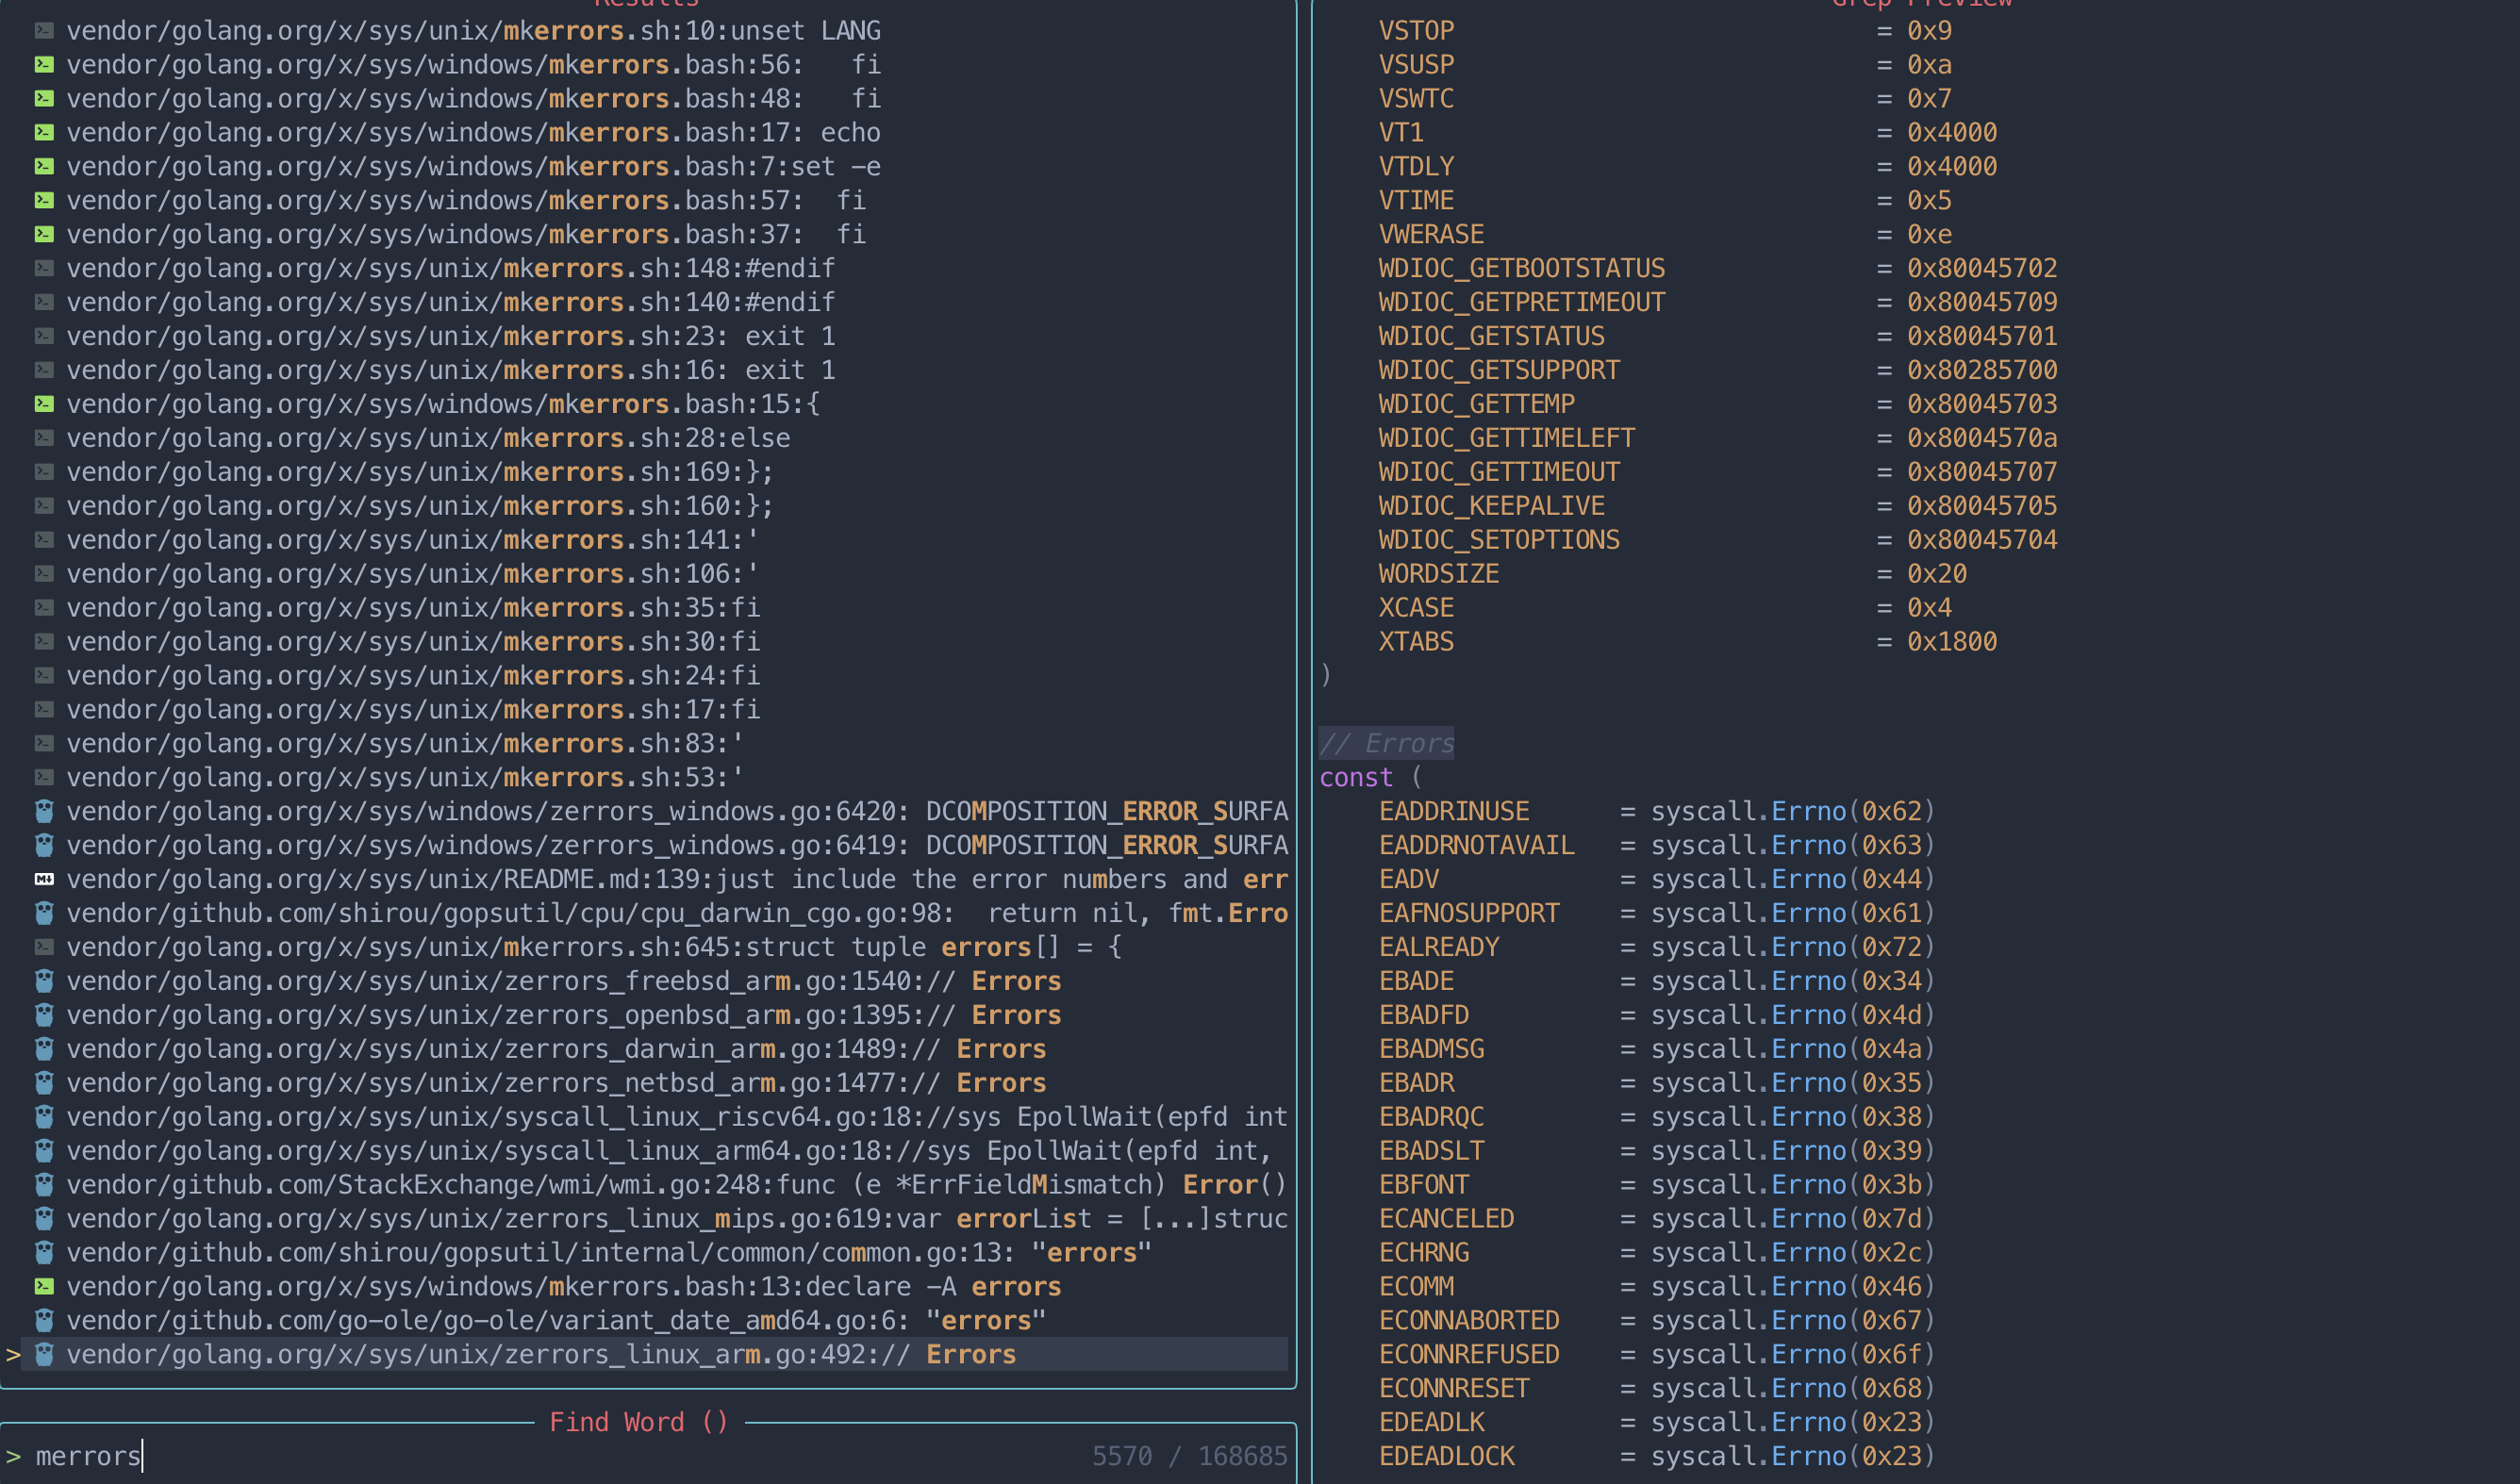Click the gopher icon for zerrors_netbsd_arm.go:1477
Viewport: 2520px width, 1484px height.
[x=44, y=1083]
